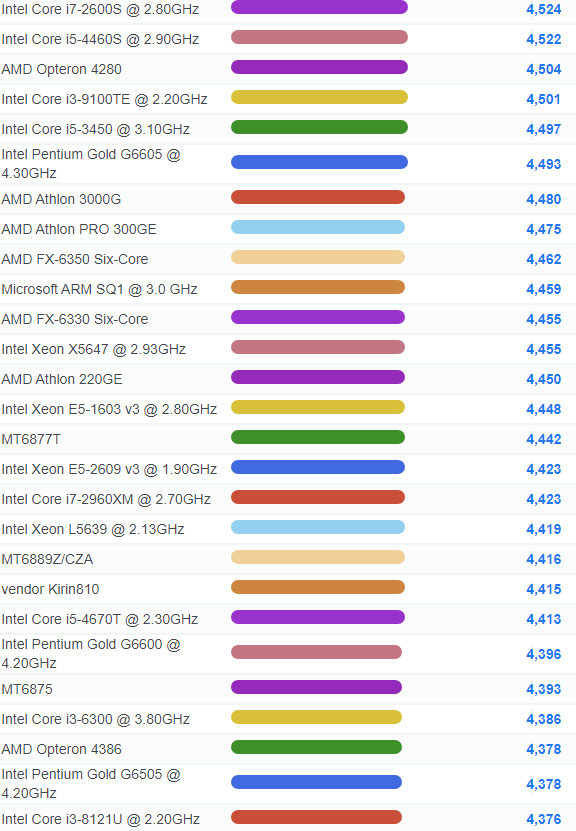Screen dimensions: 576x831
Task: Click Intel Core i7-2960XM @ 2.70GHz
Action: [106, 499]
